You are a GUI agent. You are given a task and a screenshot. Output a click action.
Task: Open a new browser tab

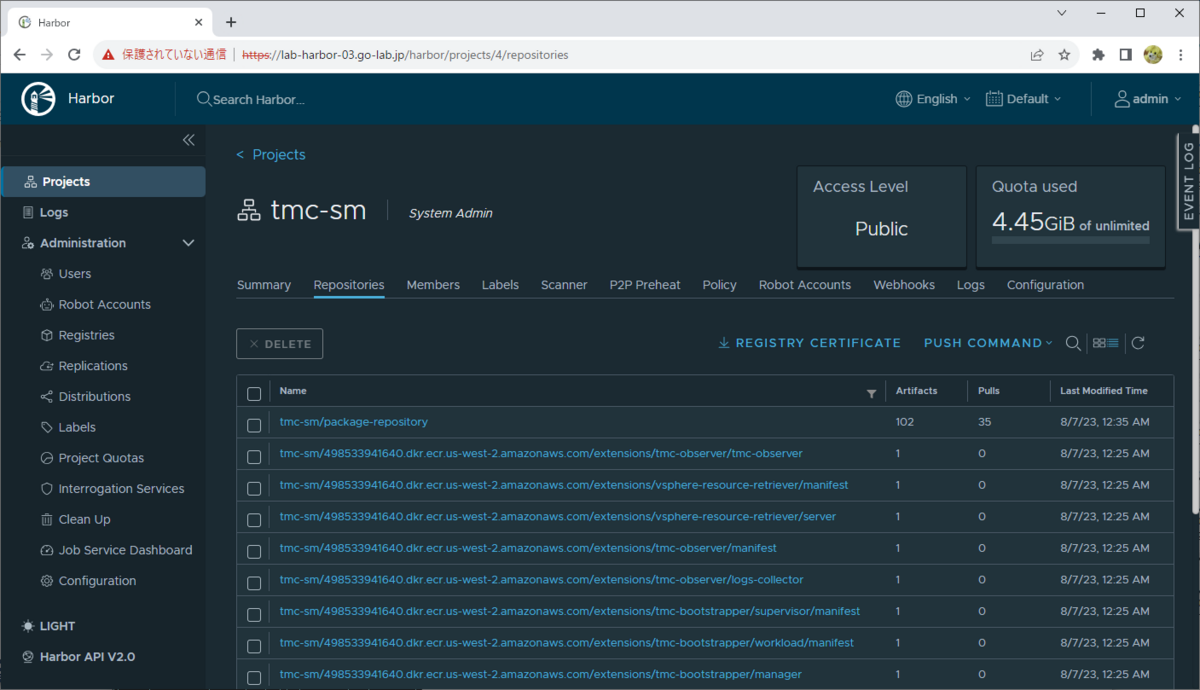pos(231,22)
